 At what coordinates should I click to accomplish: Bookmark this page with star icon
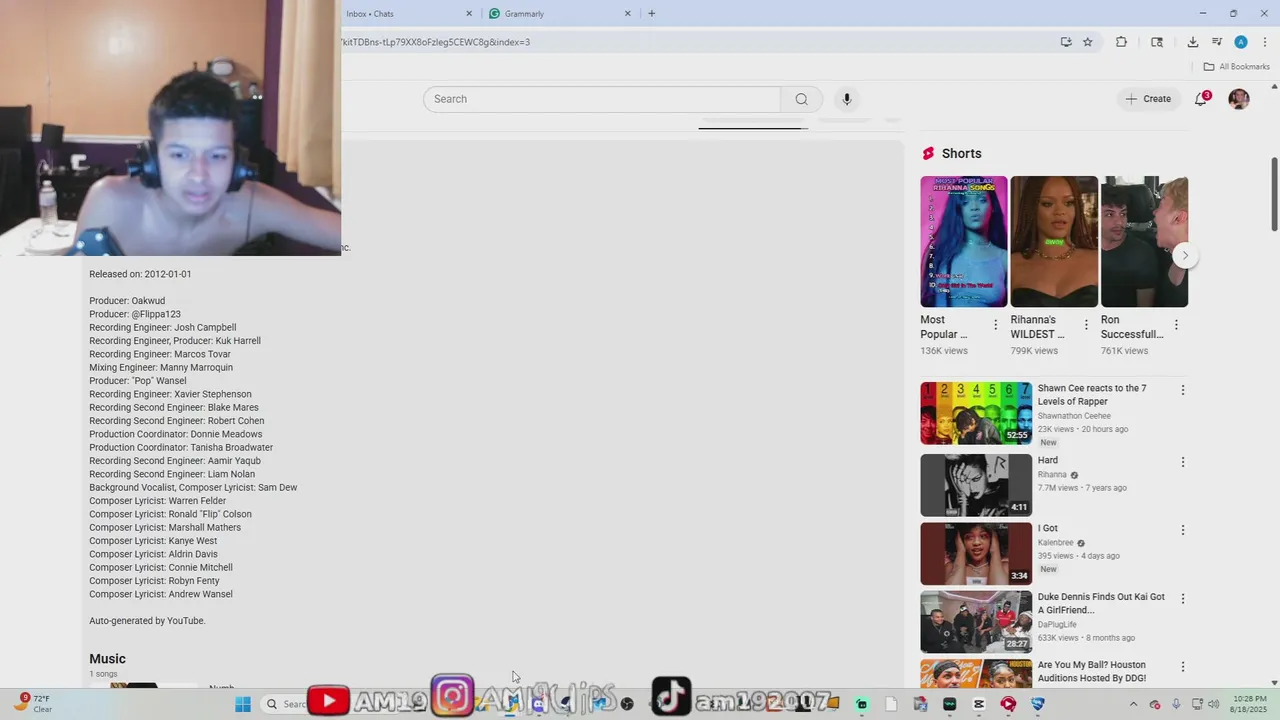1088,42
